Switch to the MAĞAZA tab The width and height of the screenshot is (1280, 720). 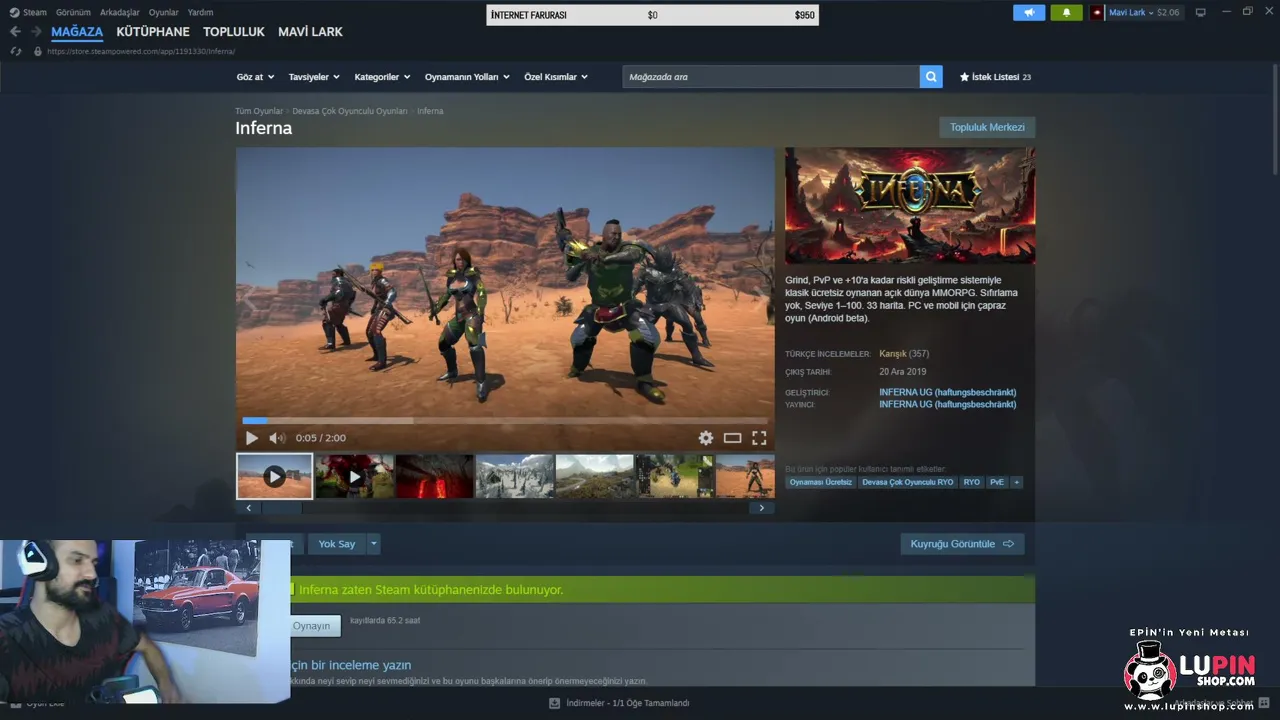77,32
